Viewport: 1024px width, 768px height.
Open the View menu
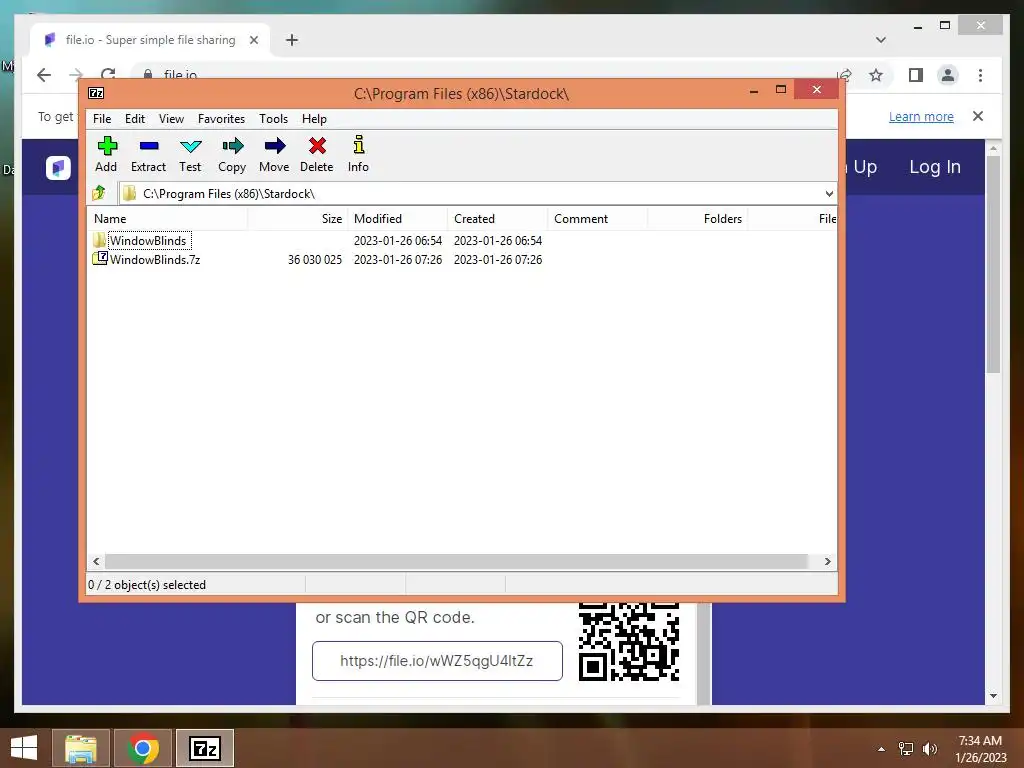(x=171, y=119)
